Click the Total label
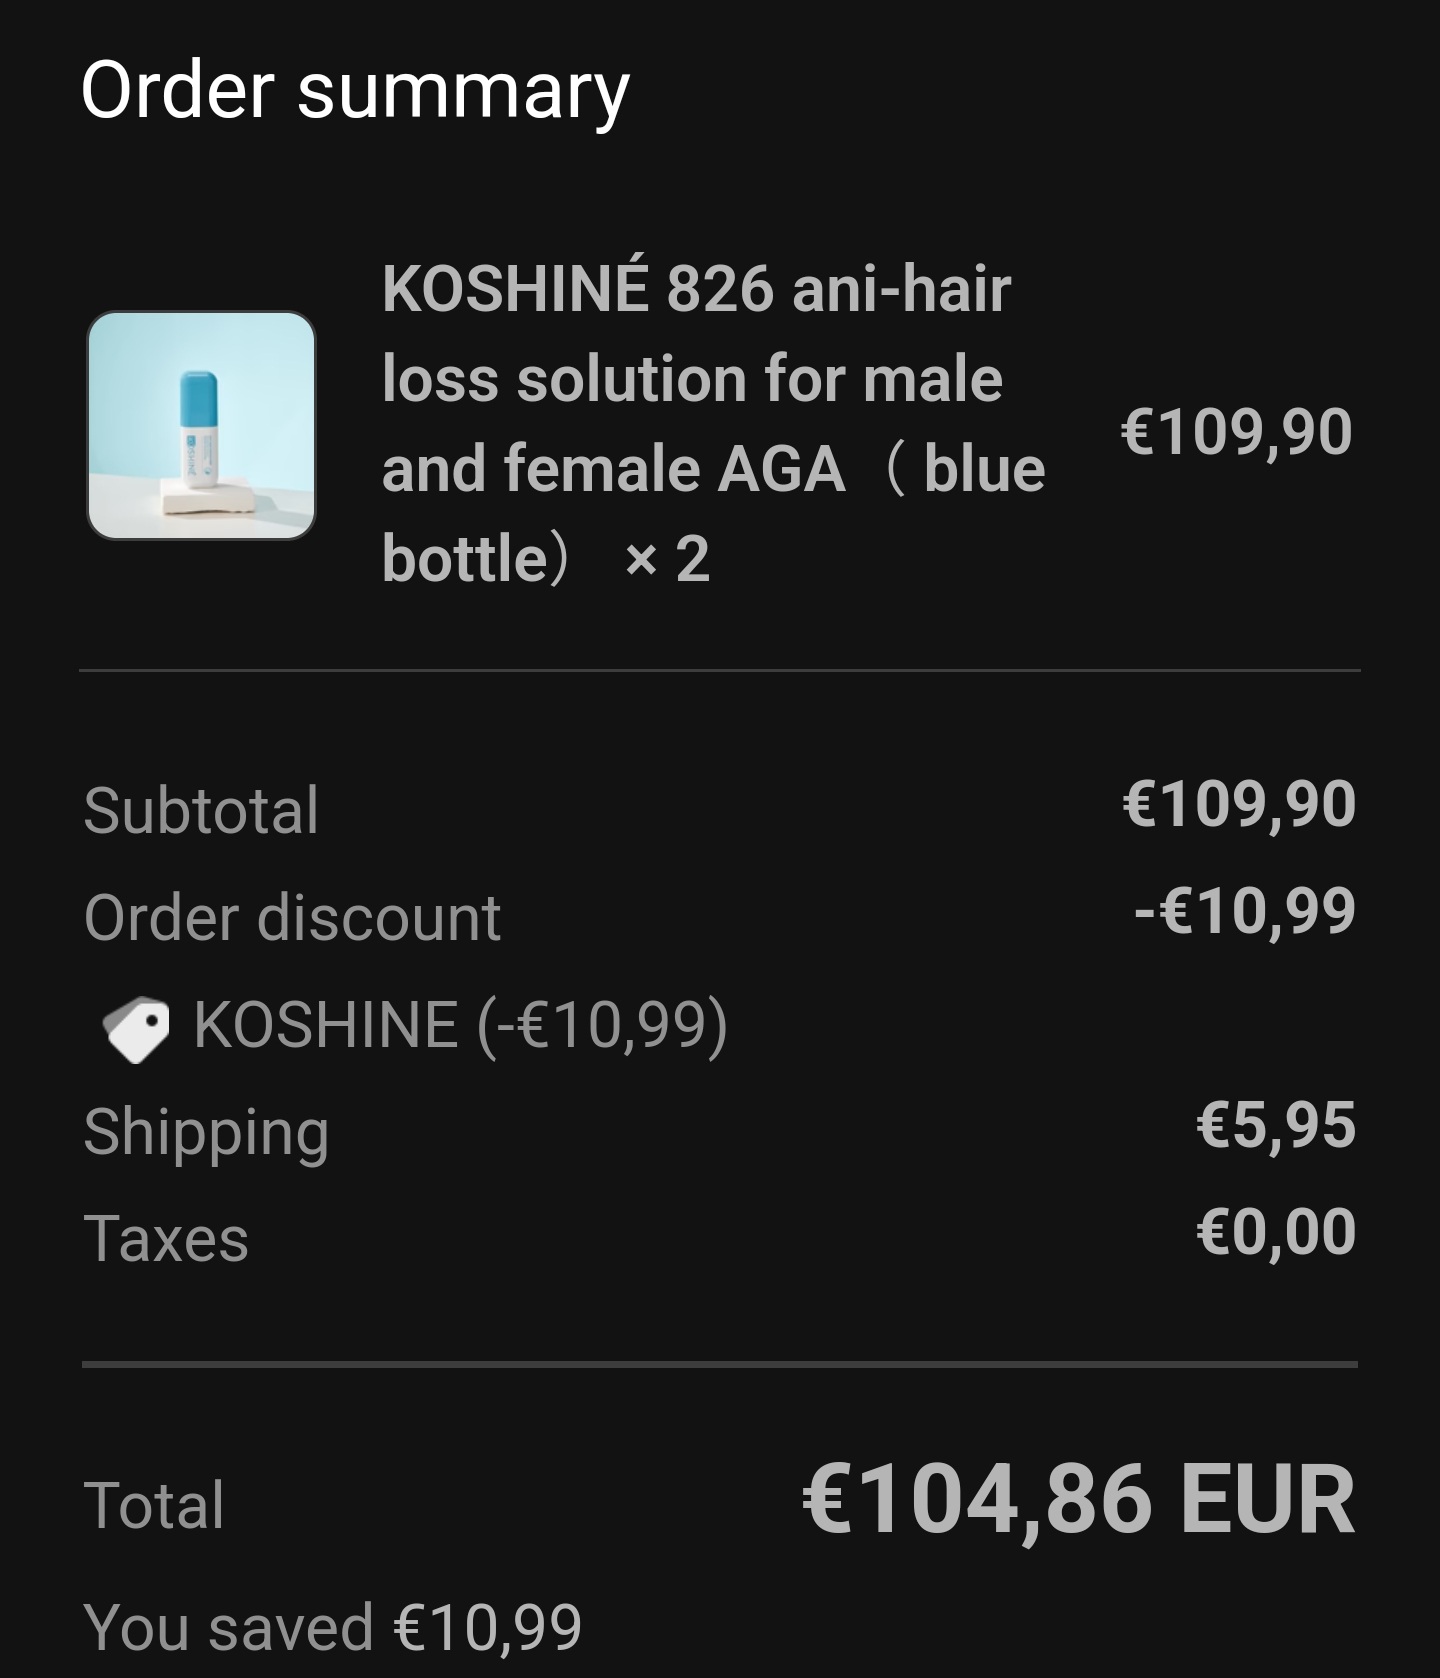The height and width of the screenshot is (1678, 1440). (154, 1505)
